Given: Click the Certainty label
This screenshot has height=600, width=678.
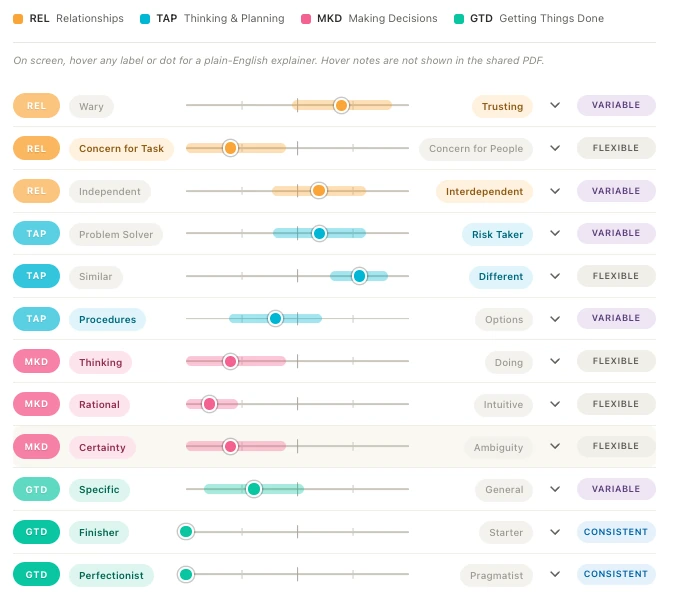Looking at the screenshot, I should tap(102, 447).
